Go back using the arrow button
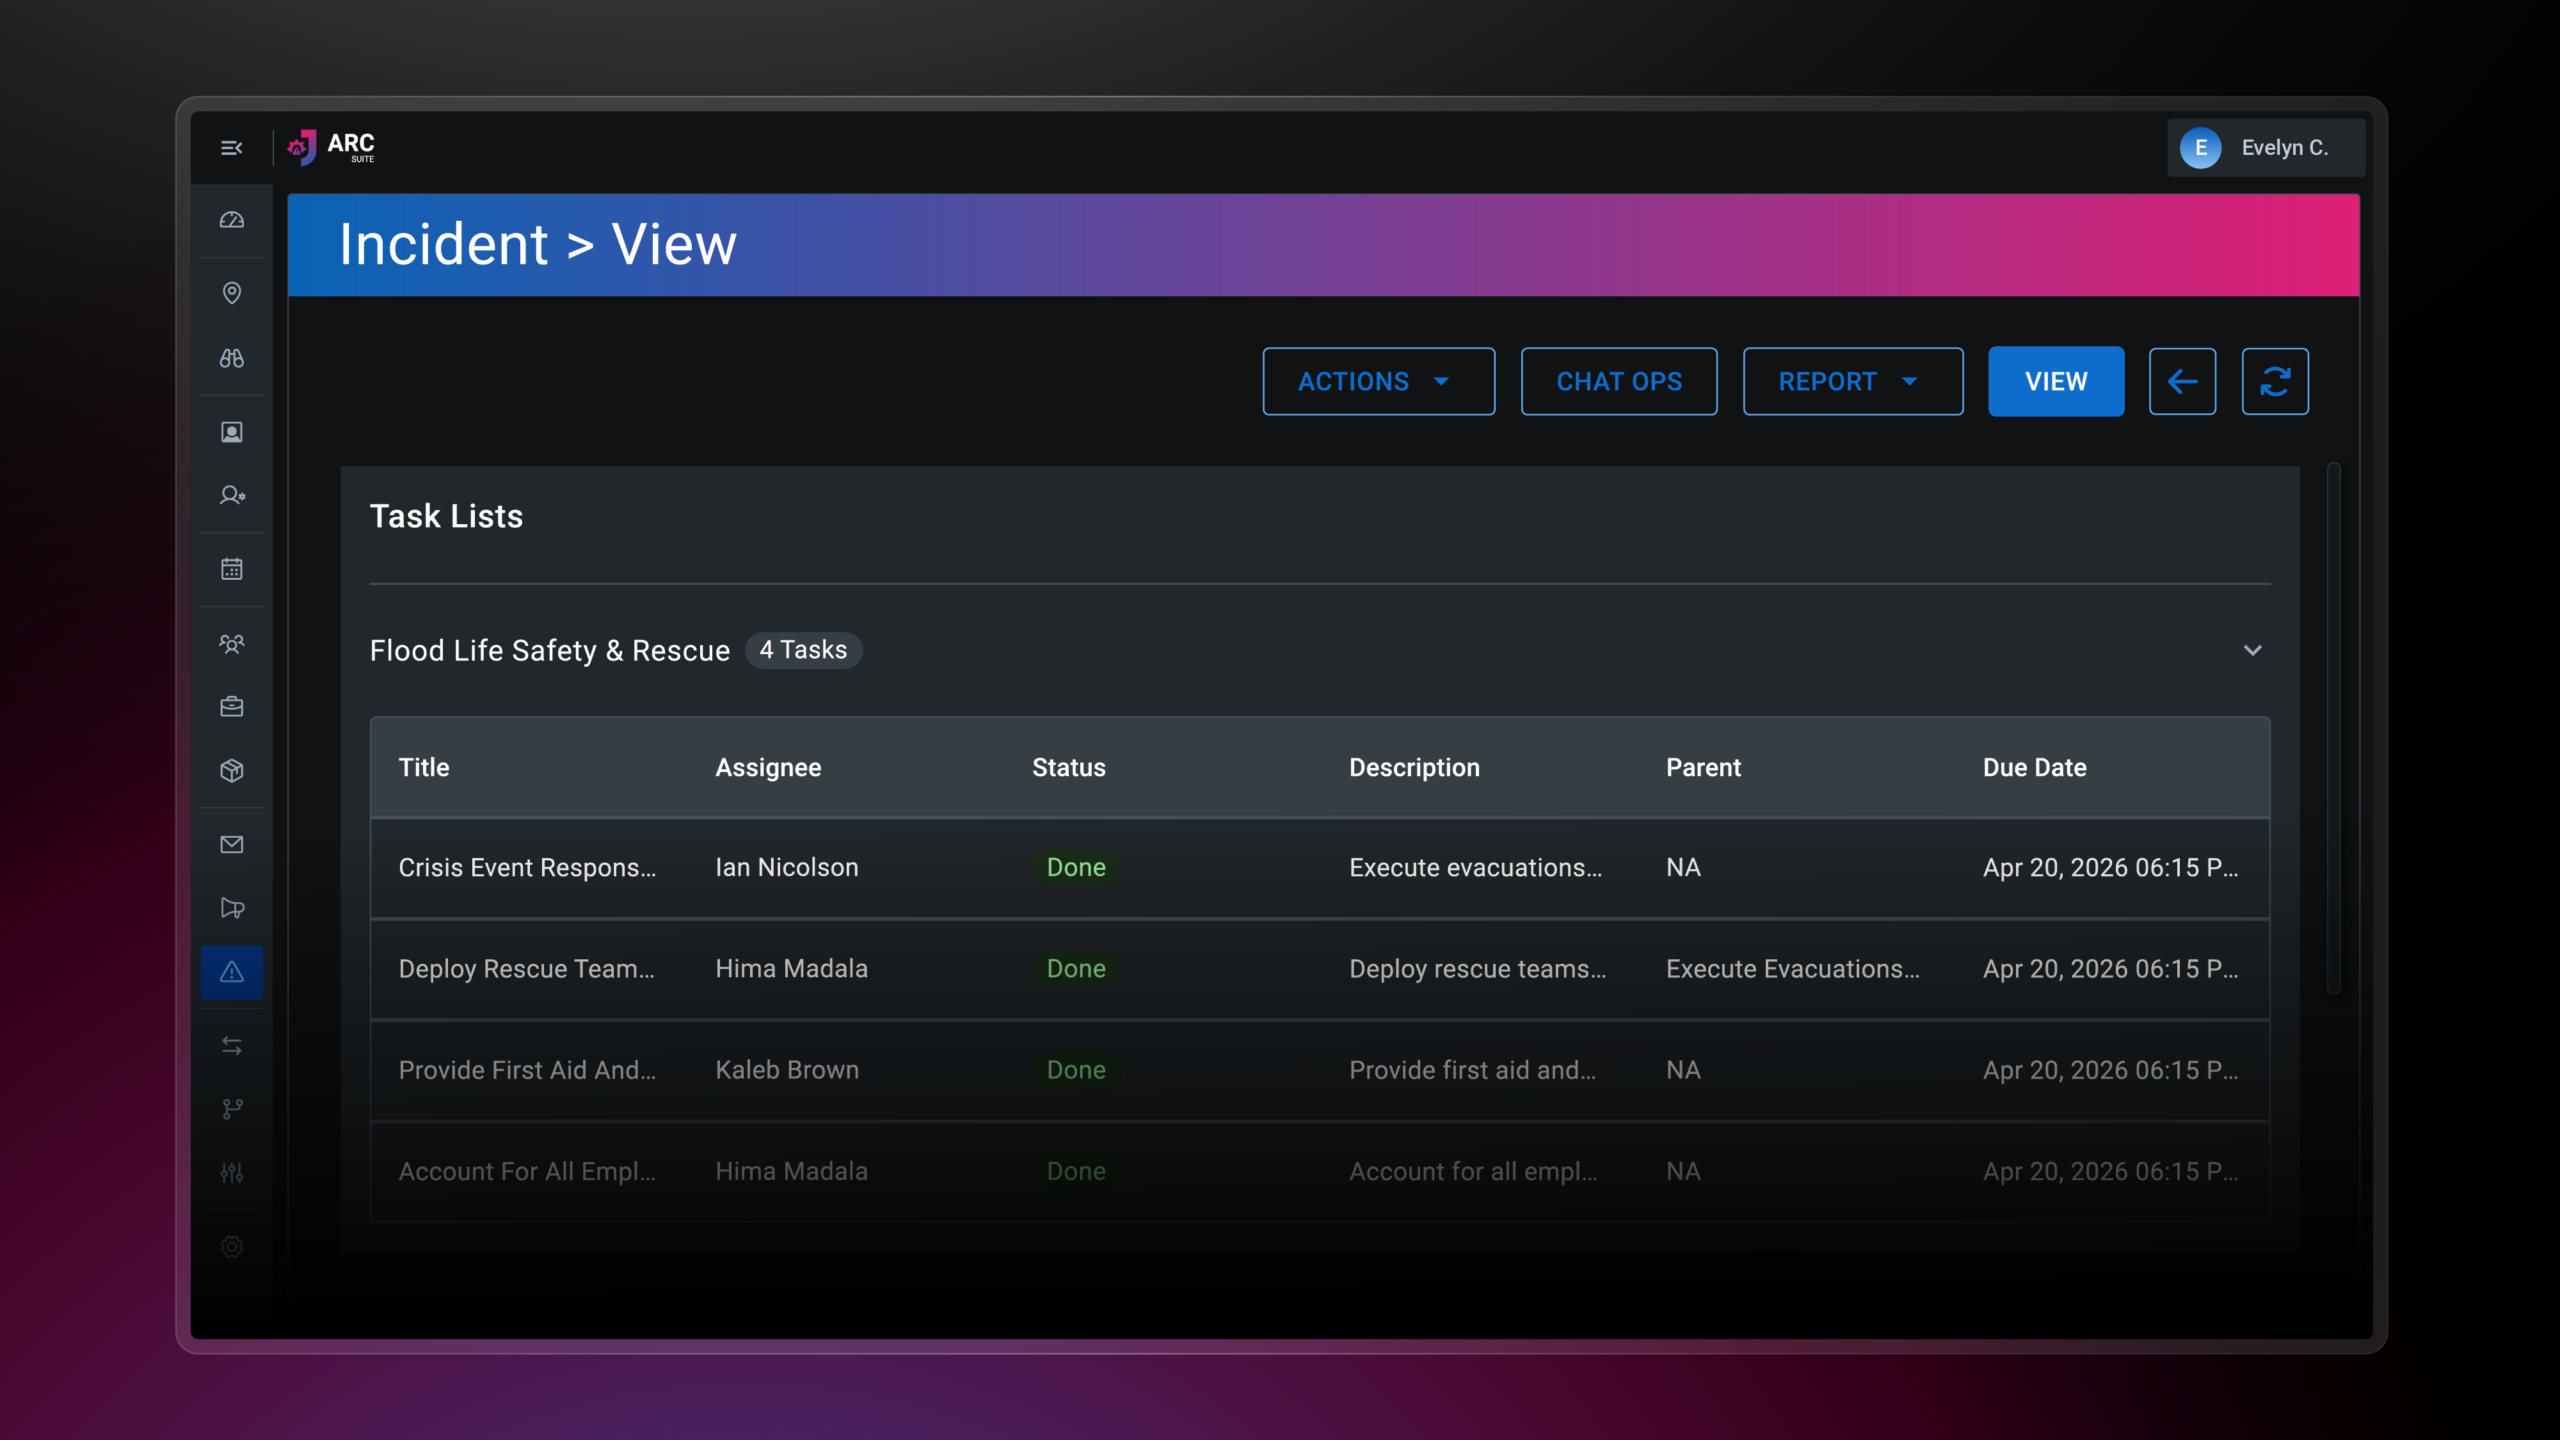 point(2183,381)
